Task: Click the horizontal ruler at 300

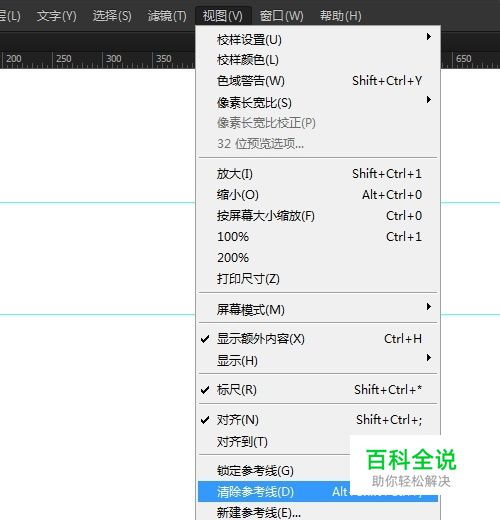Action: click(113, 59)
